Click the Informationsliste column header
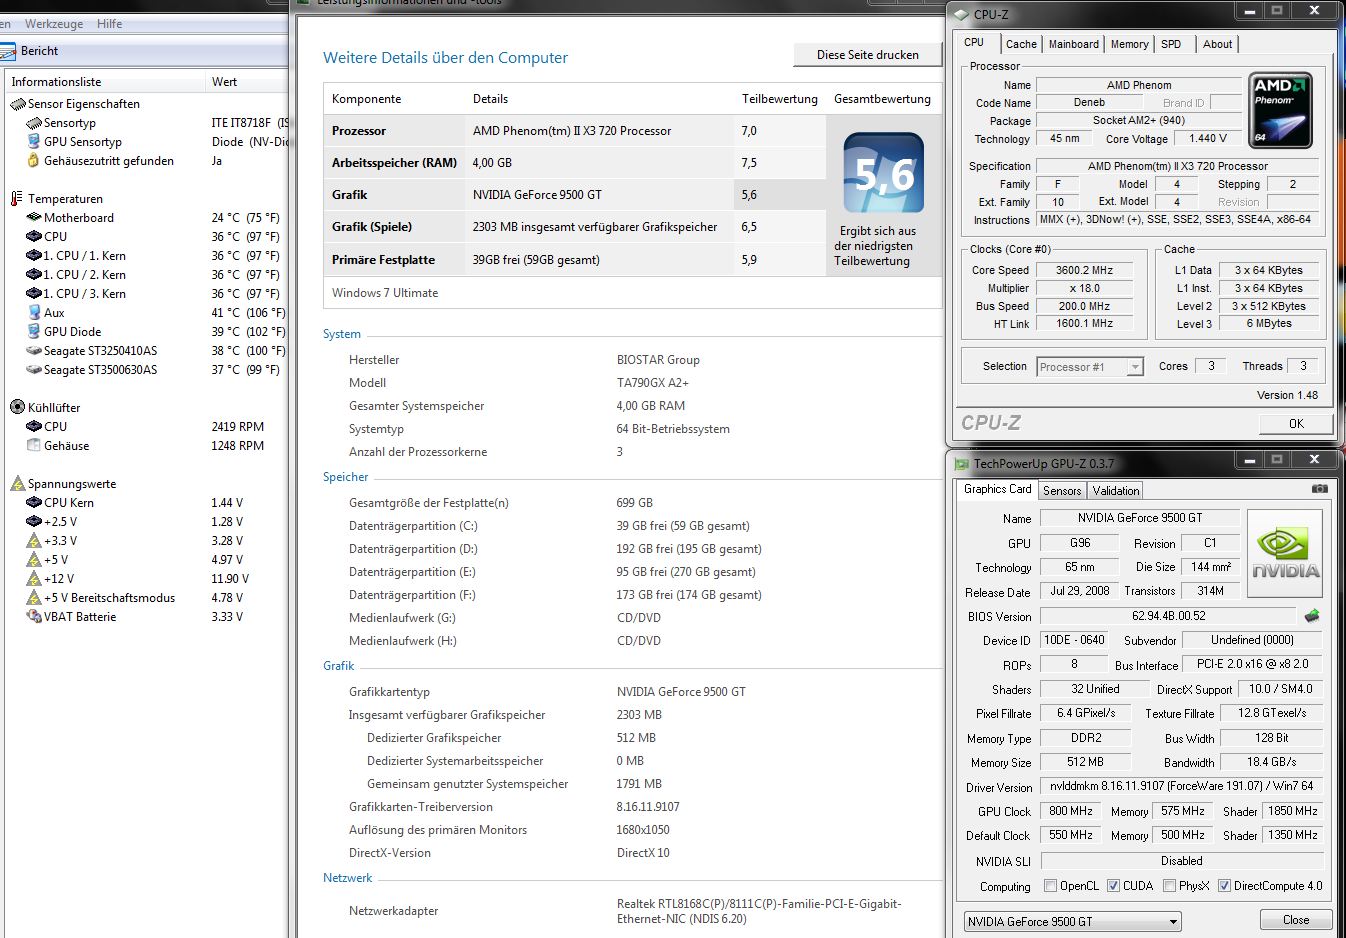Image resolution: width=1346 pixels, height=938 pixels. (105, 82)
